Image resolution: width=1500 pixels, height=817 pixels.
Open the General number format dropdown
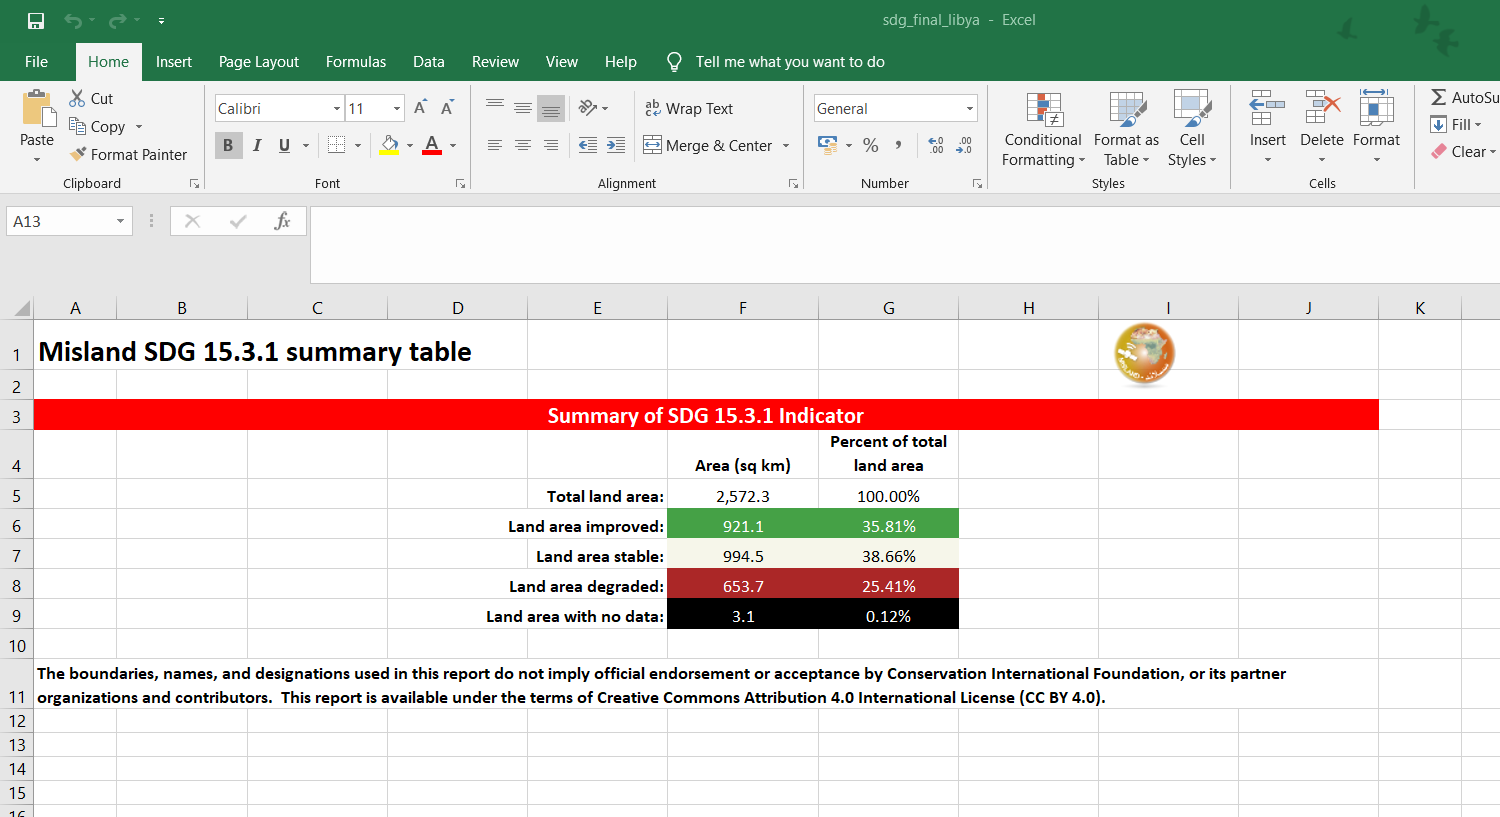click(969, 108)
